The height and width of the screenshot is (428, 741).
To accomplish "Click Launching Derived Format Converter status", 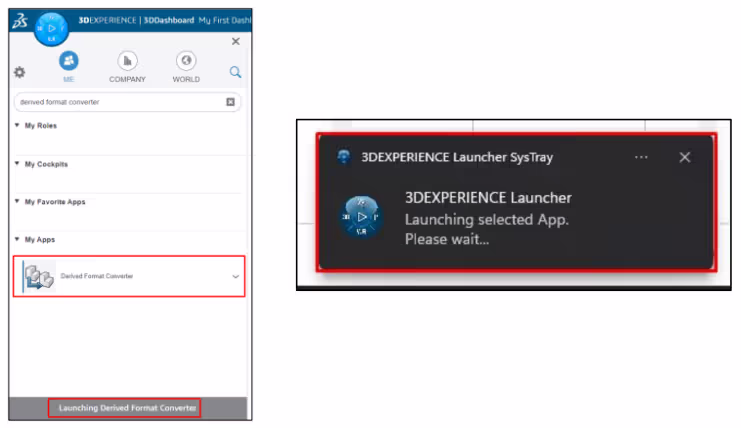I will [x=127, y=408].
